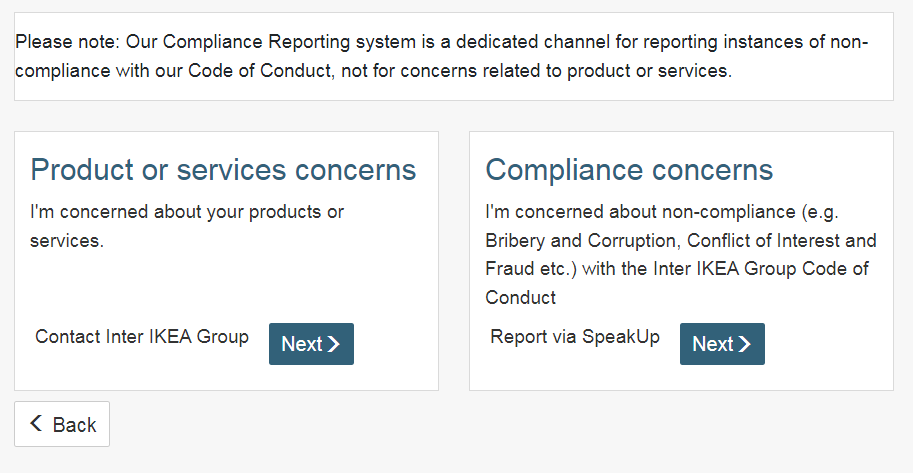Click "I'm concerned about your products or services" text
913x473 pixels.
(187, 213)
